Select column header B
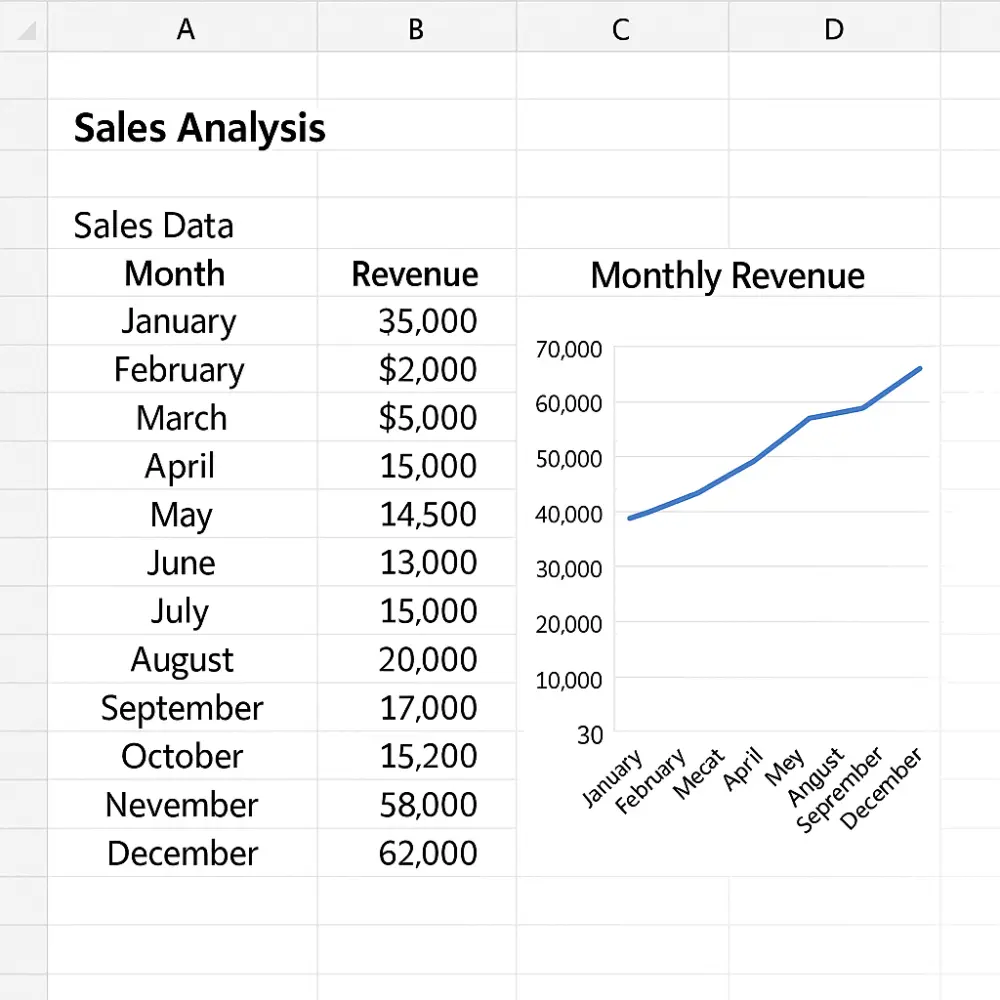The image size is (1000, 1000). [415, 29]
